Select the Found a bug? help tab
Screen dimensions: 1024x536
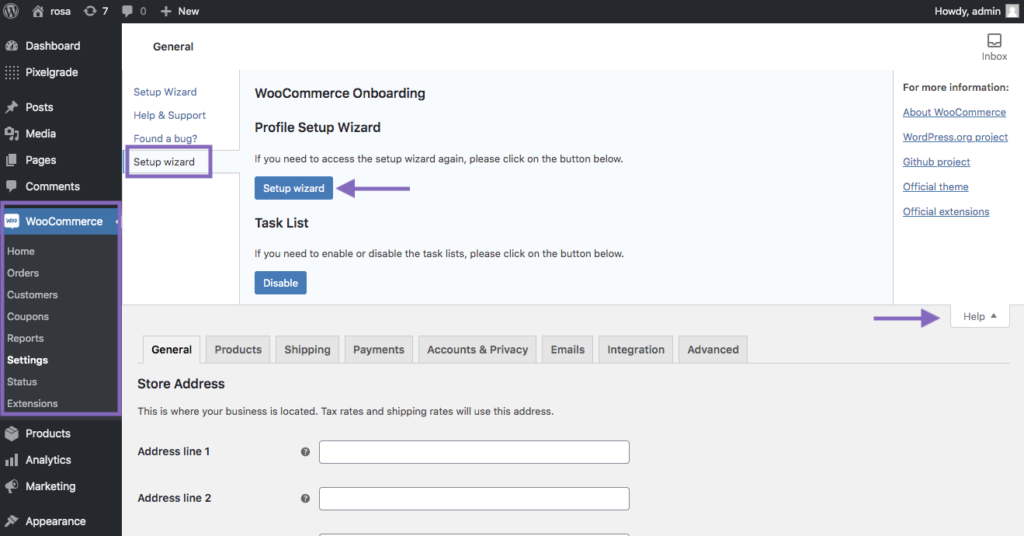tap(165, 138)
